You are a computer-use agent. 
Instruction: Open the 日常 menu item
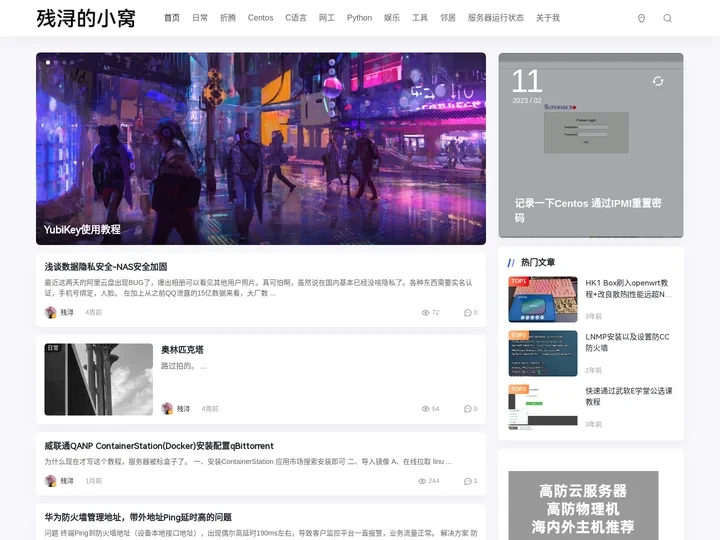click(200, 18)
